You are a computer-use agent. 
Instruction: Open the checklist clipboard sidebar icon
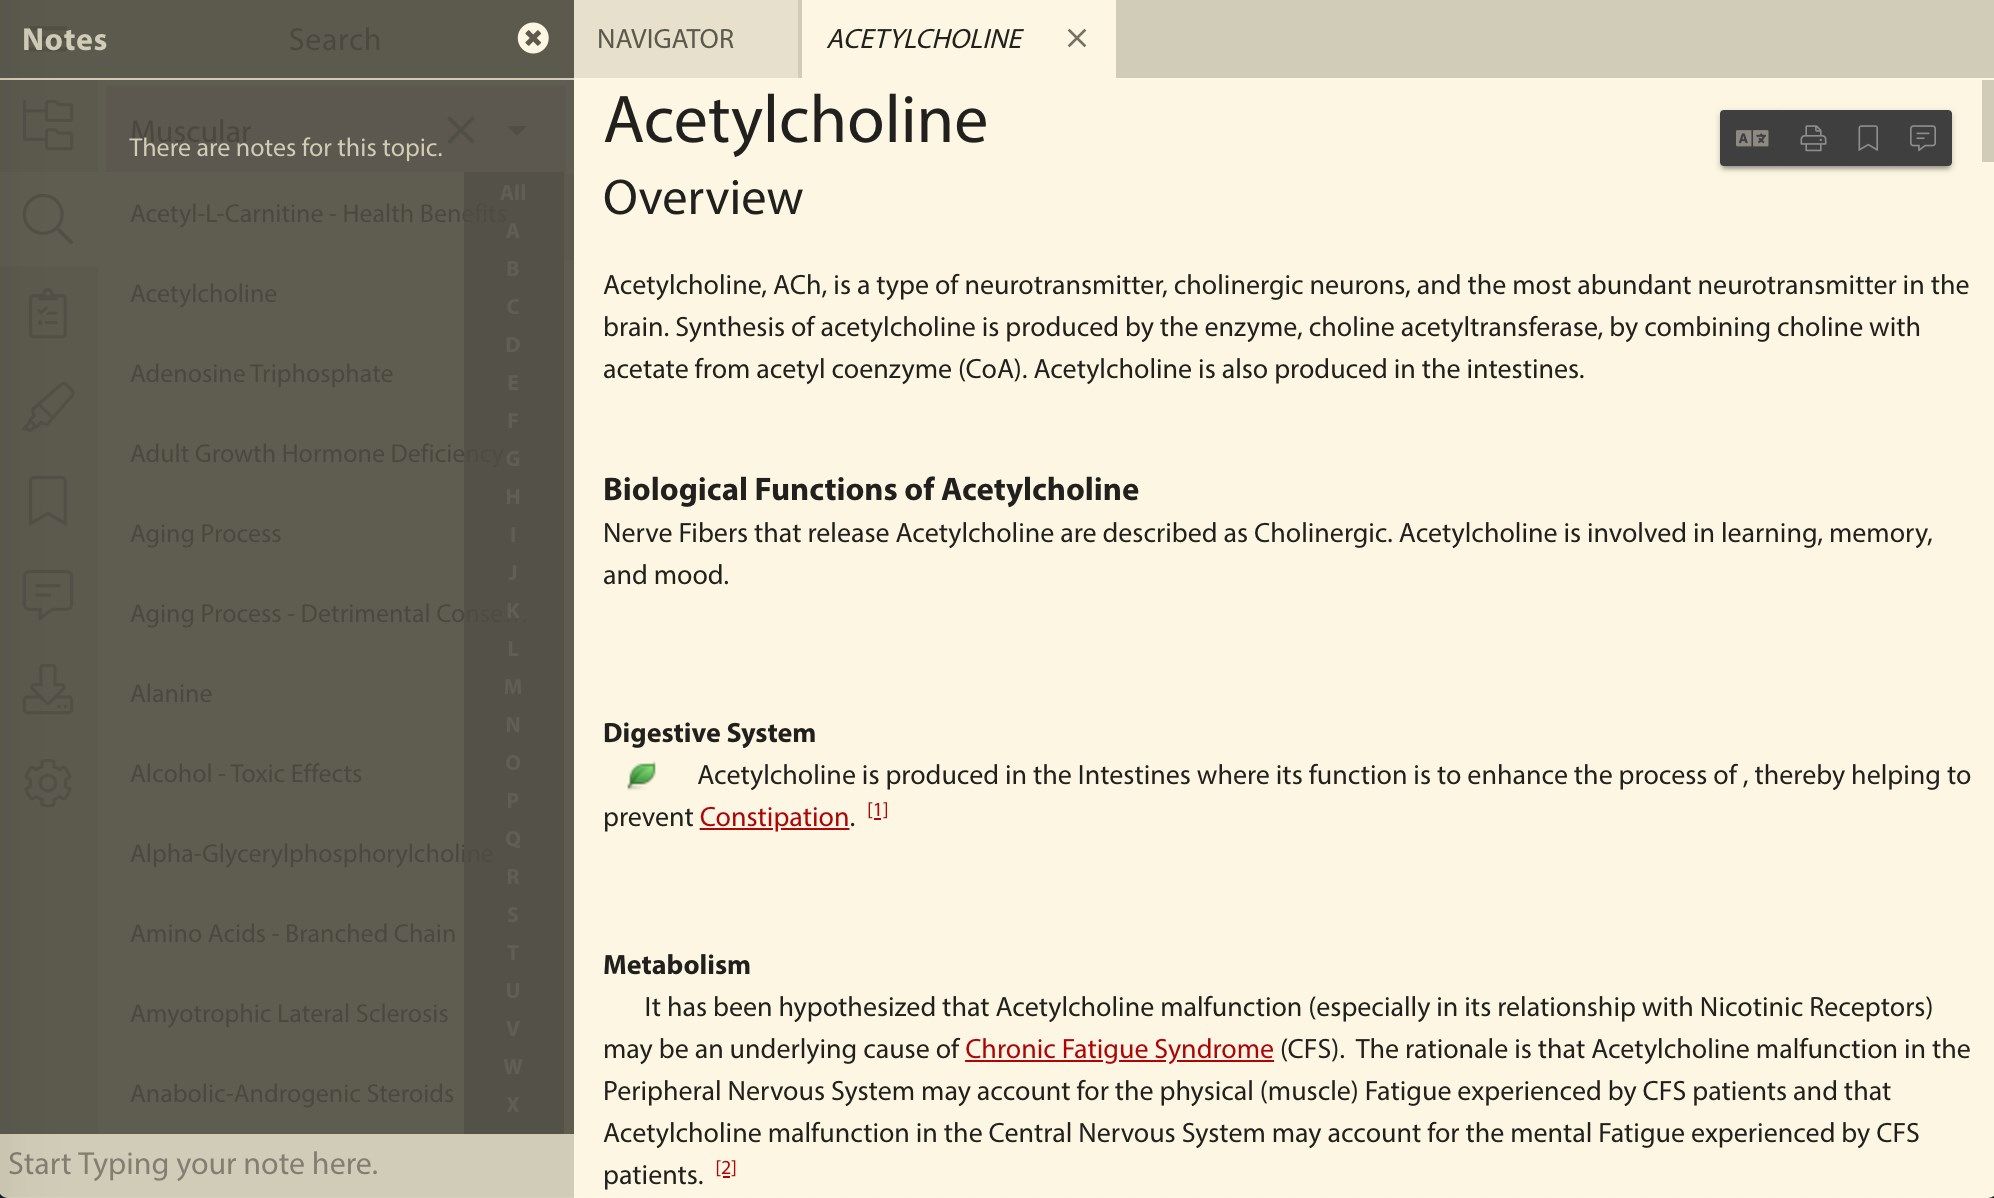[x=48, y=313]
